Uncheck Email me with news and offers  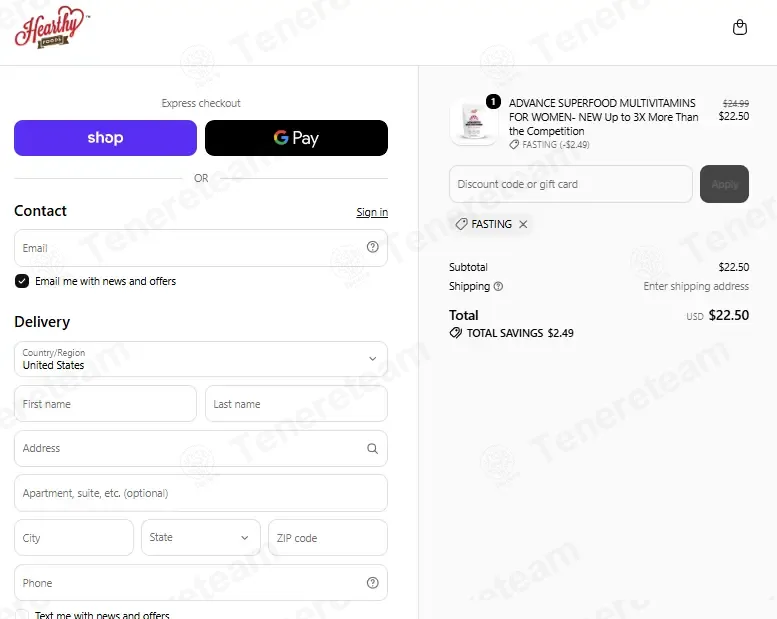pos(22,281)
